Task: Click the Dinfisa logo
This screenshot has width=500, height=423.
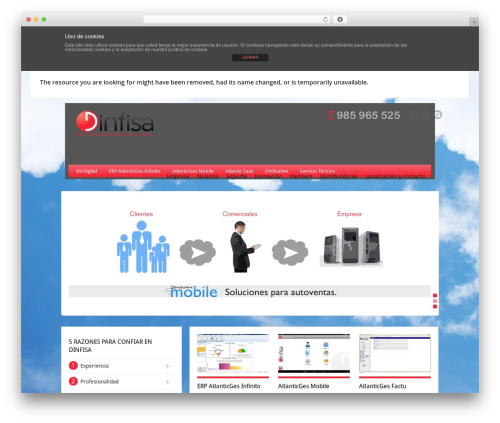Action: [115, 124]
